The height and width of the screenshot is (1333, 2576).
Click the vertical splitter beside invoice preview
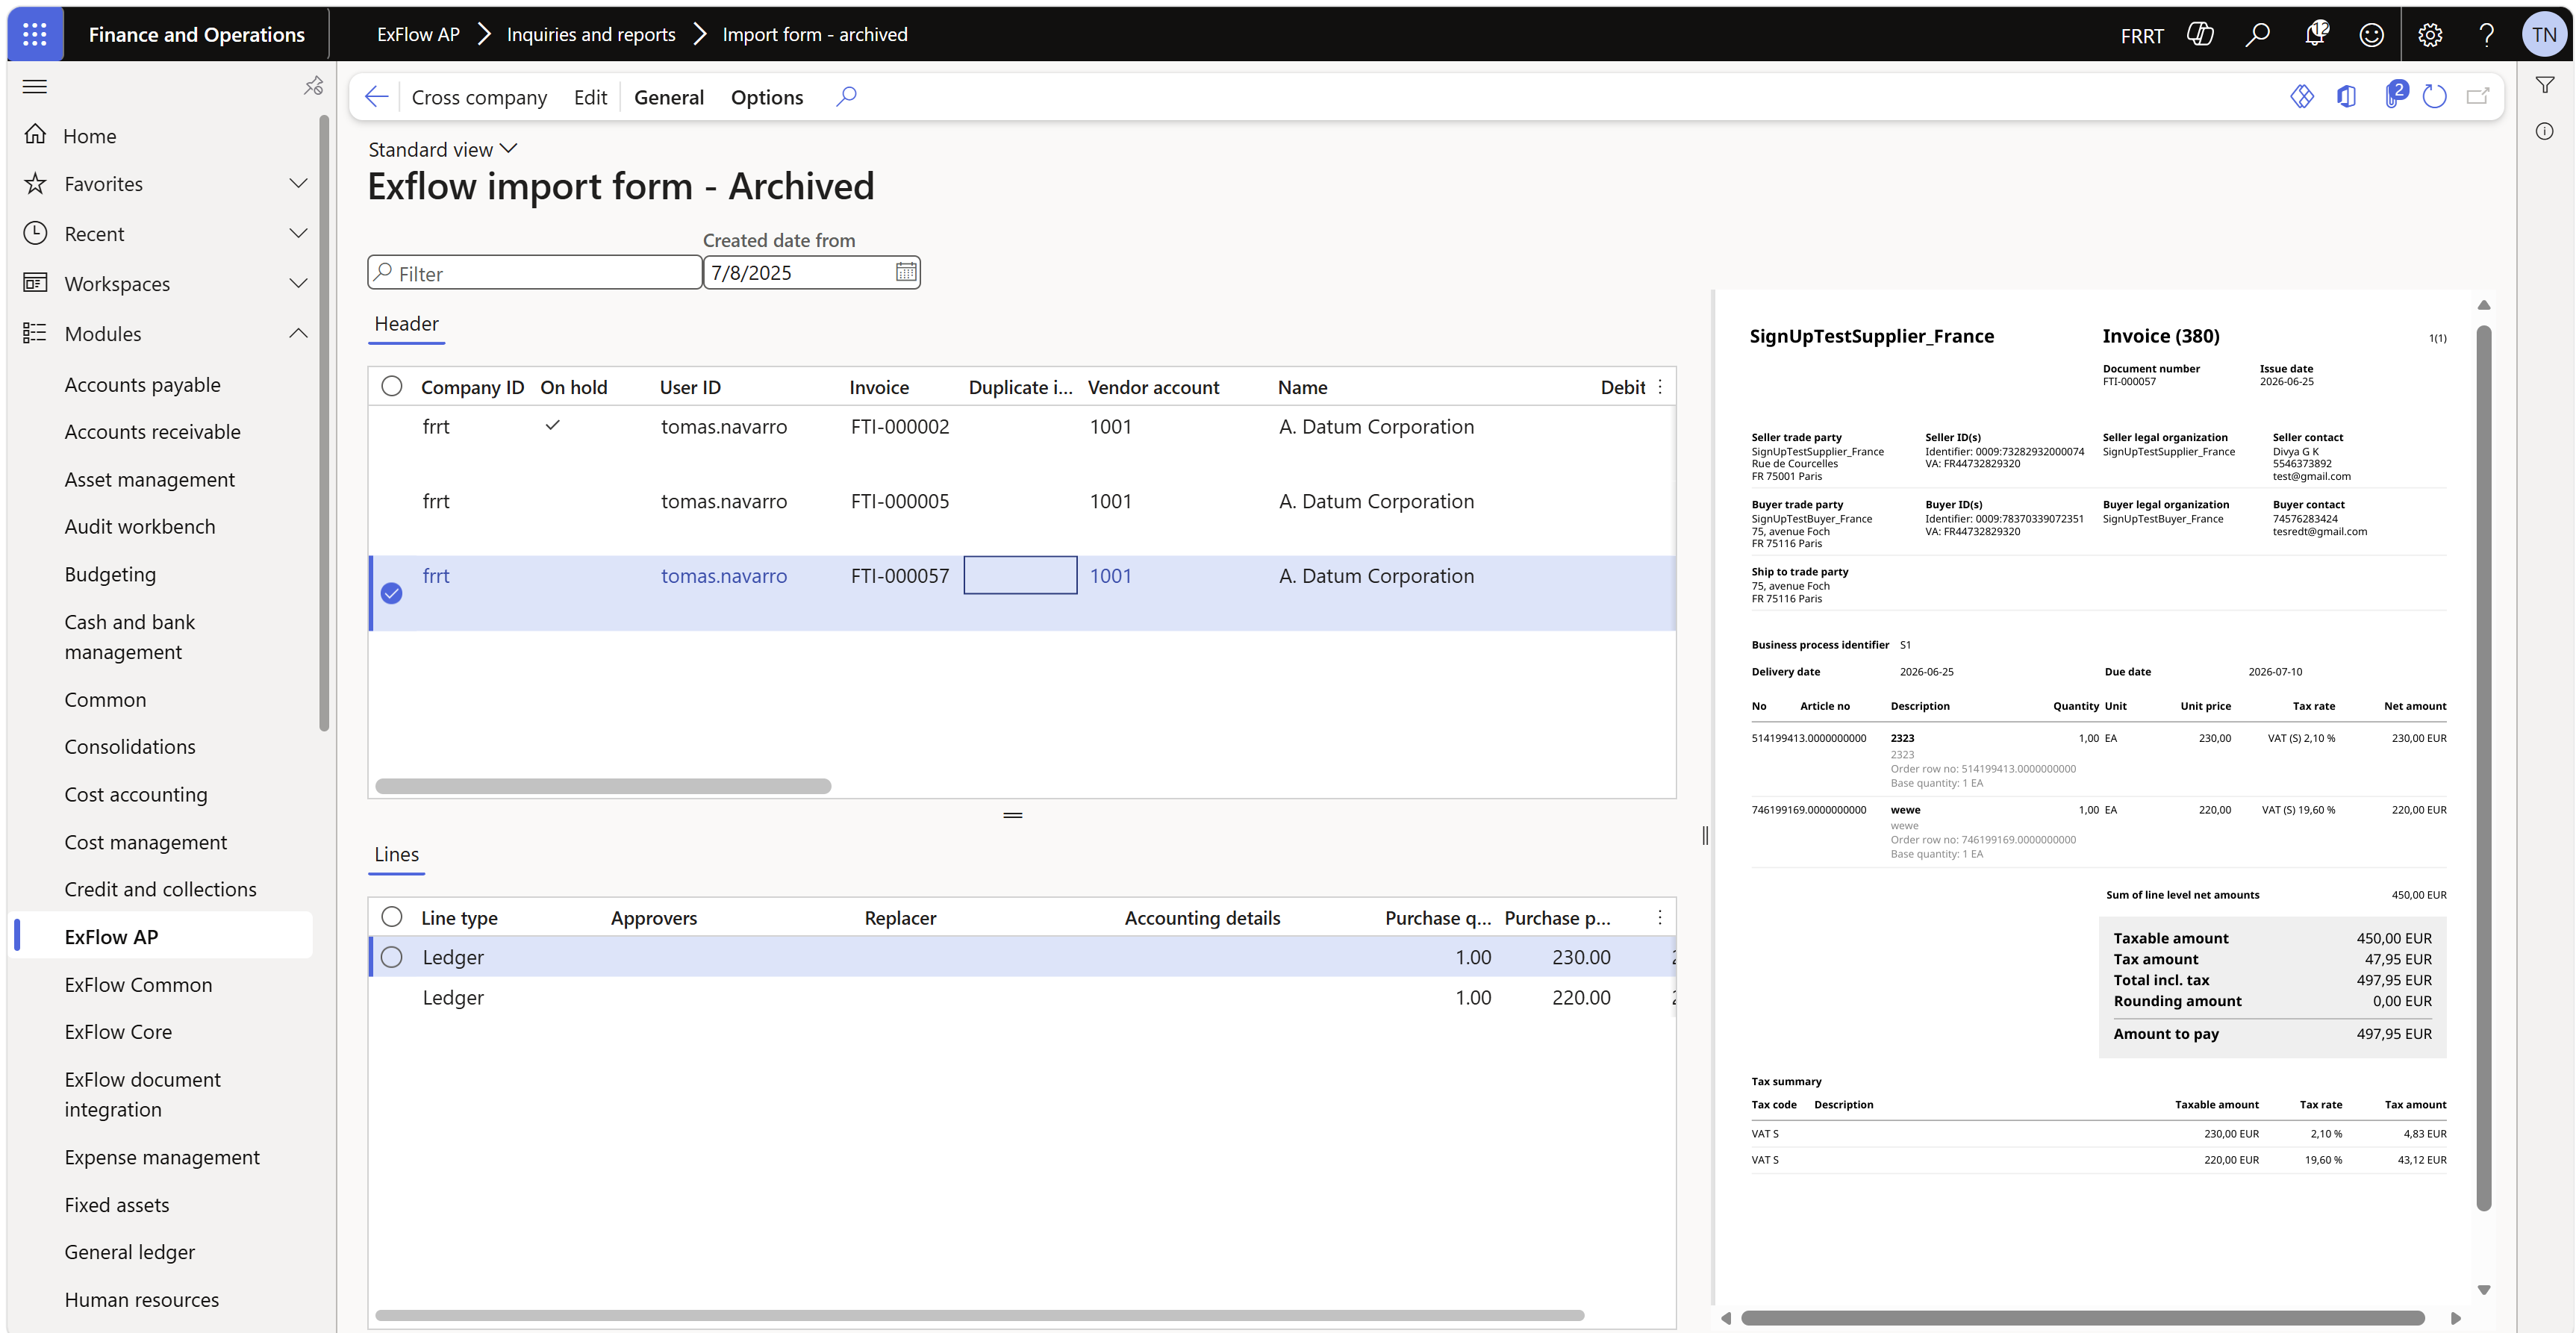pyautogui.click(x=1705, y=835)
